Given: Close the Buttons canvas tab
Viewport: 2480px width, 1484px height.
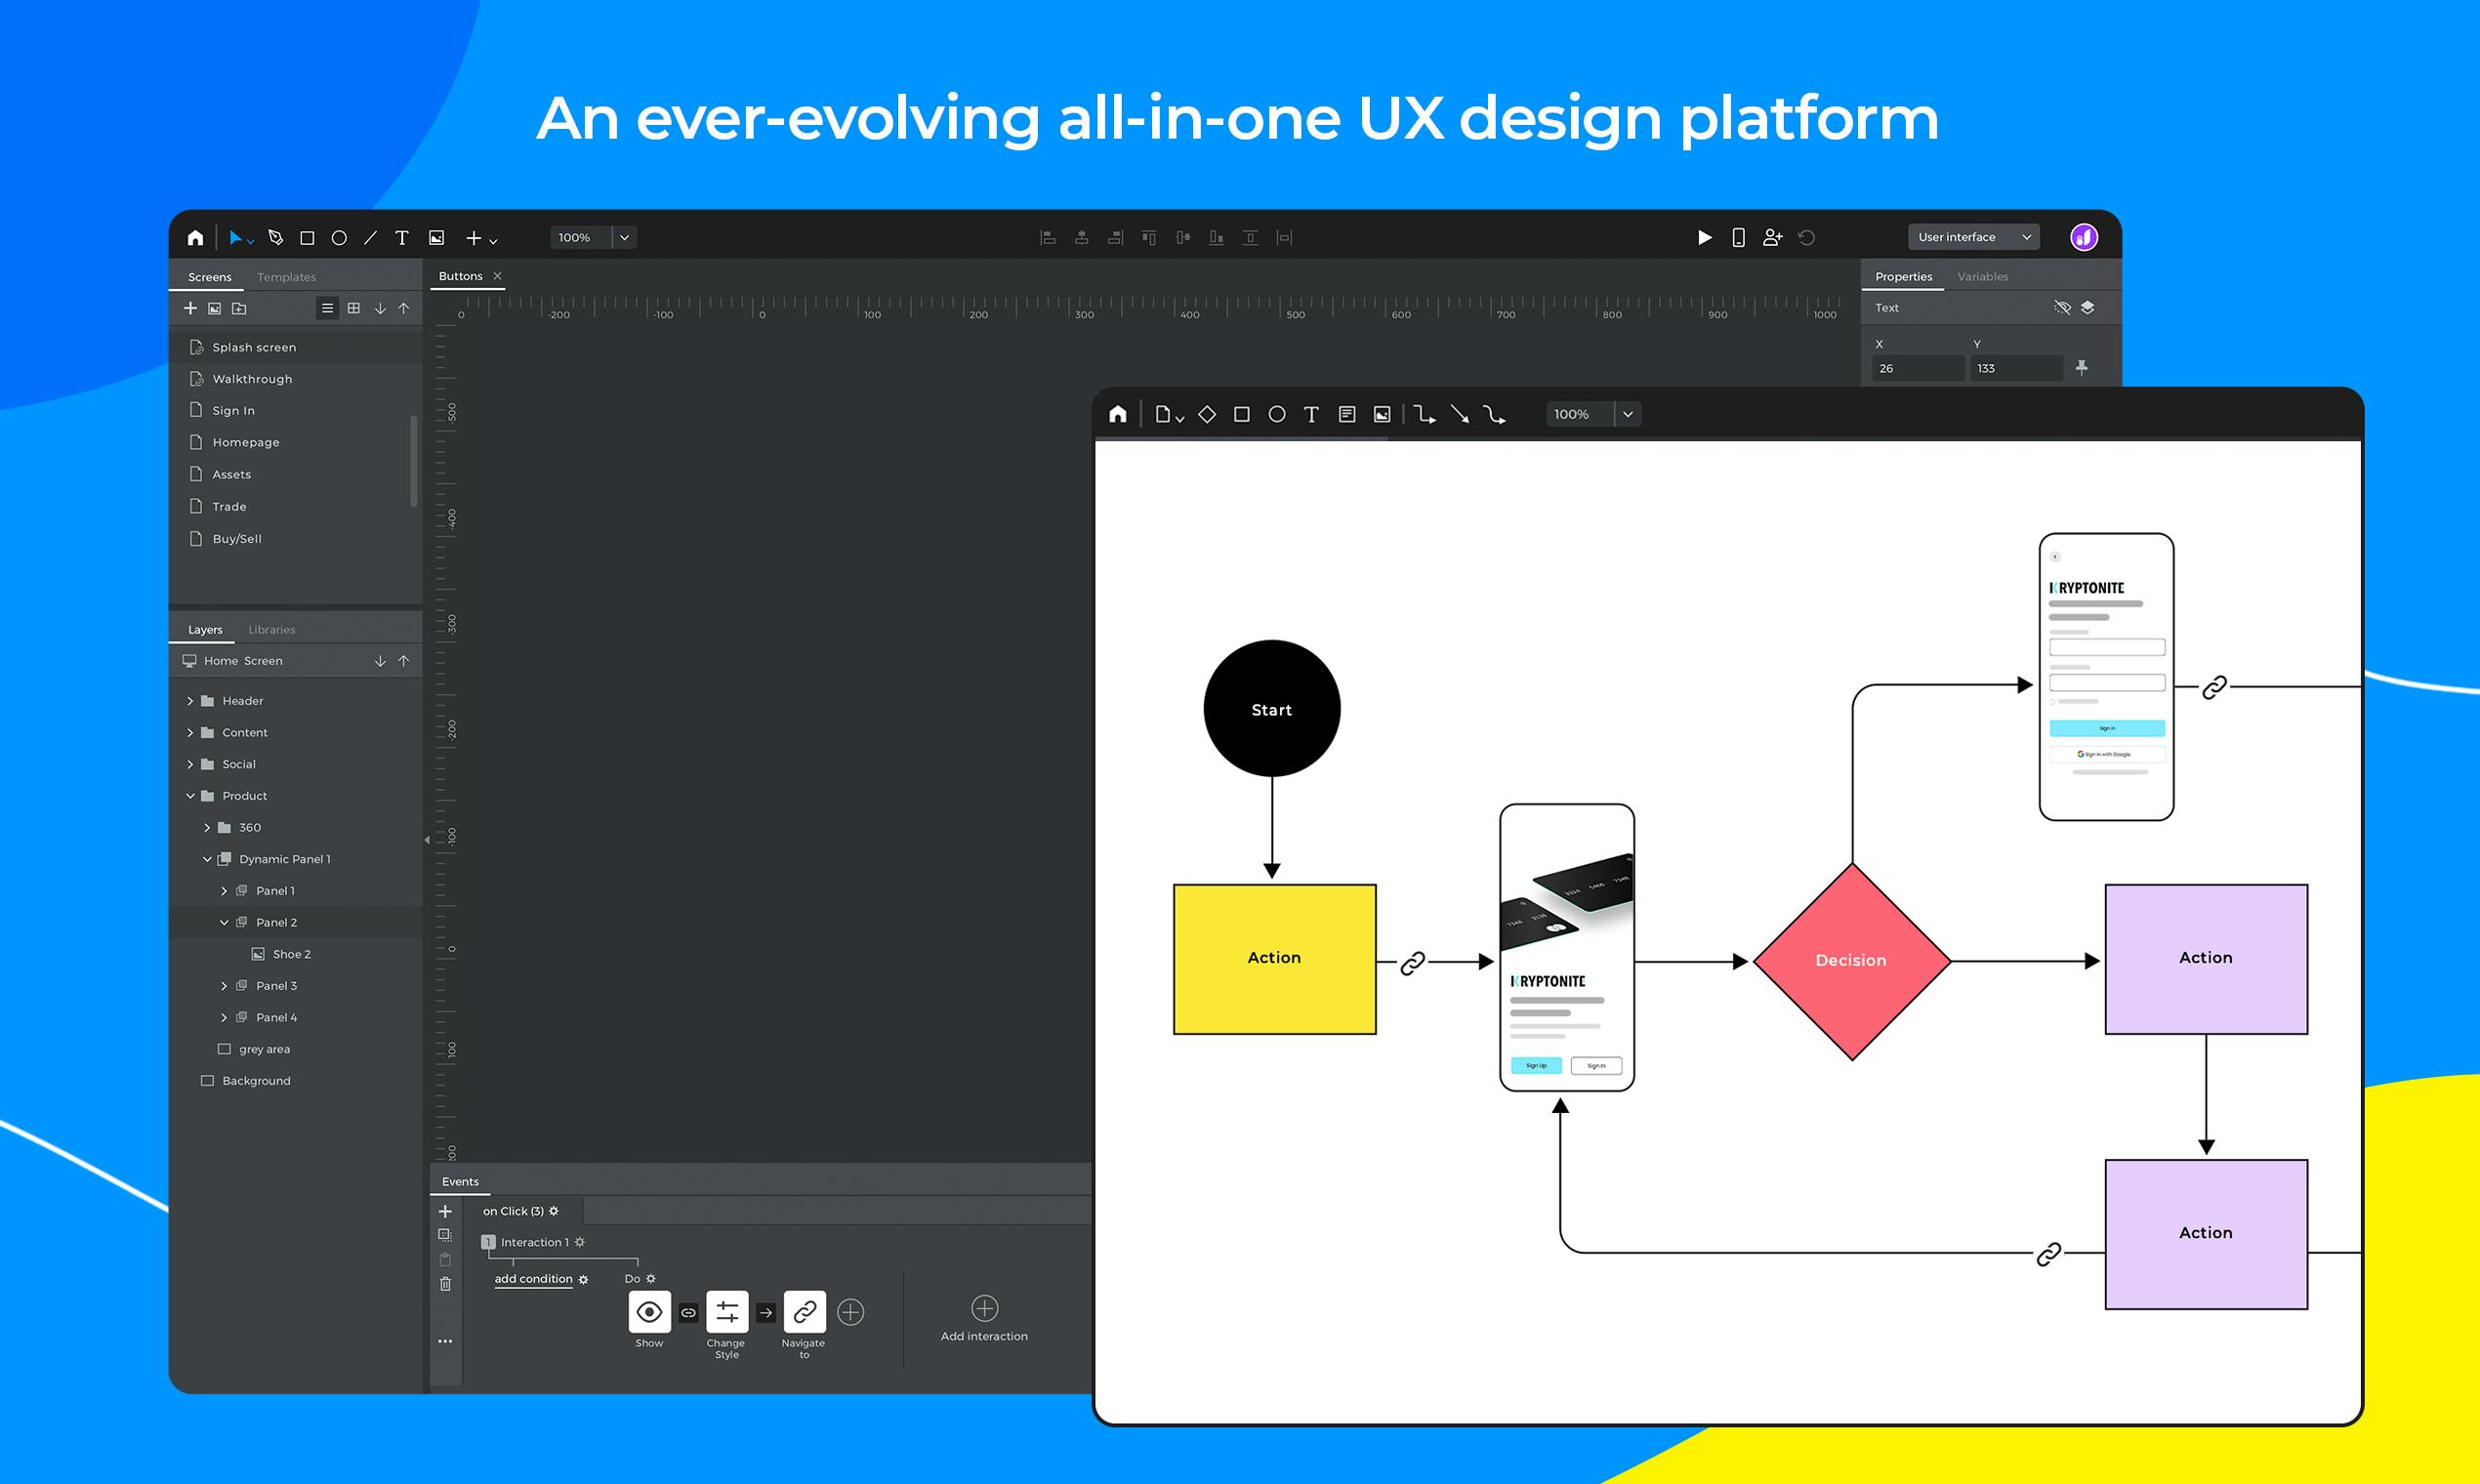Looking at the screenshot, I should coord(497,276).
